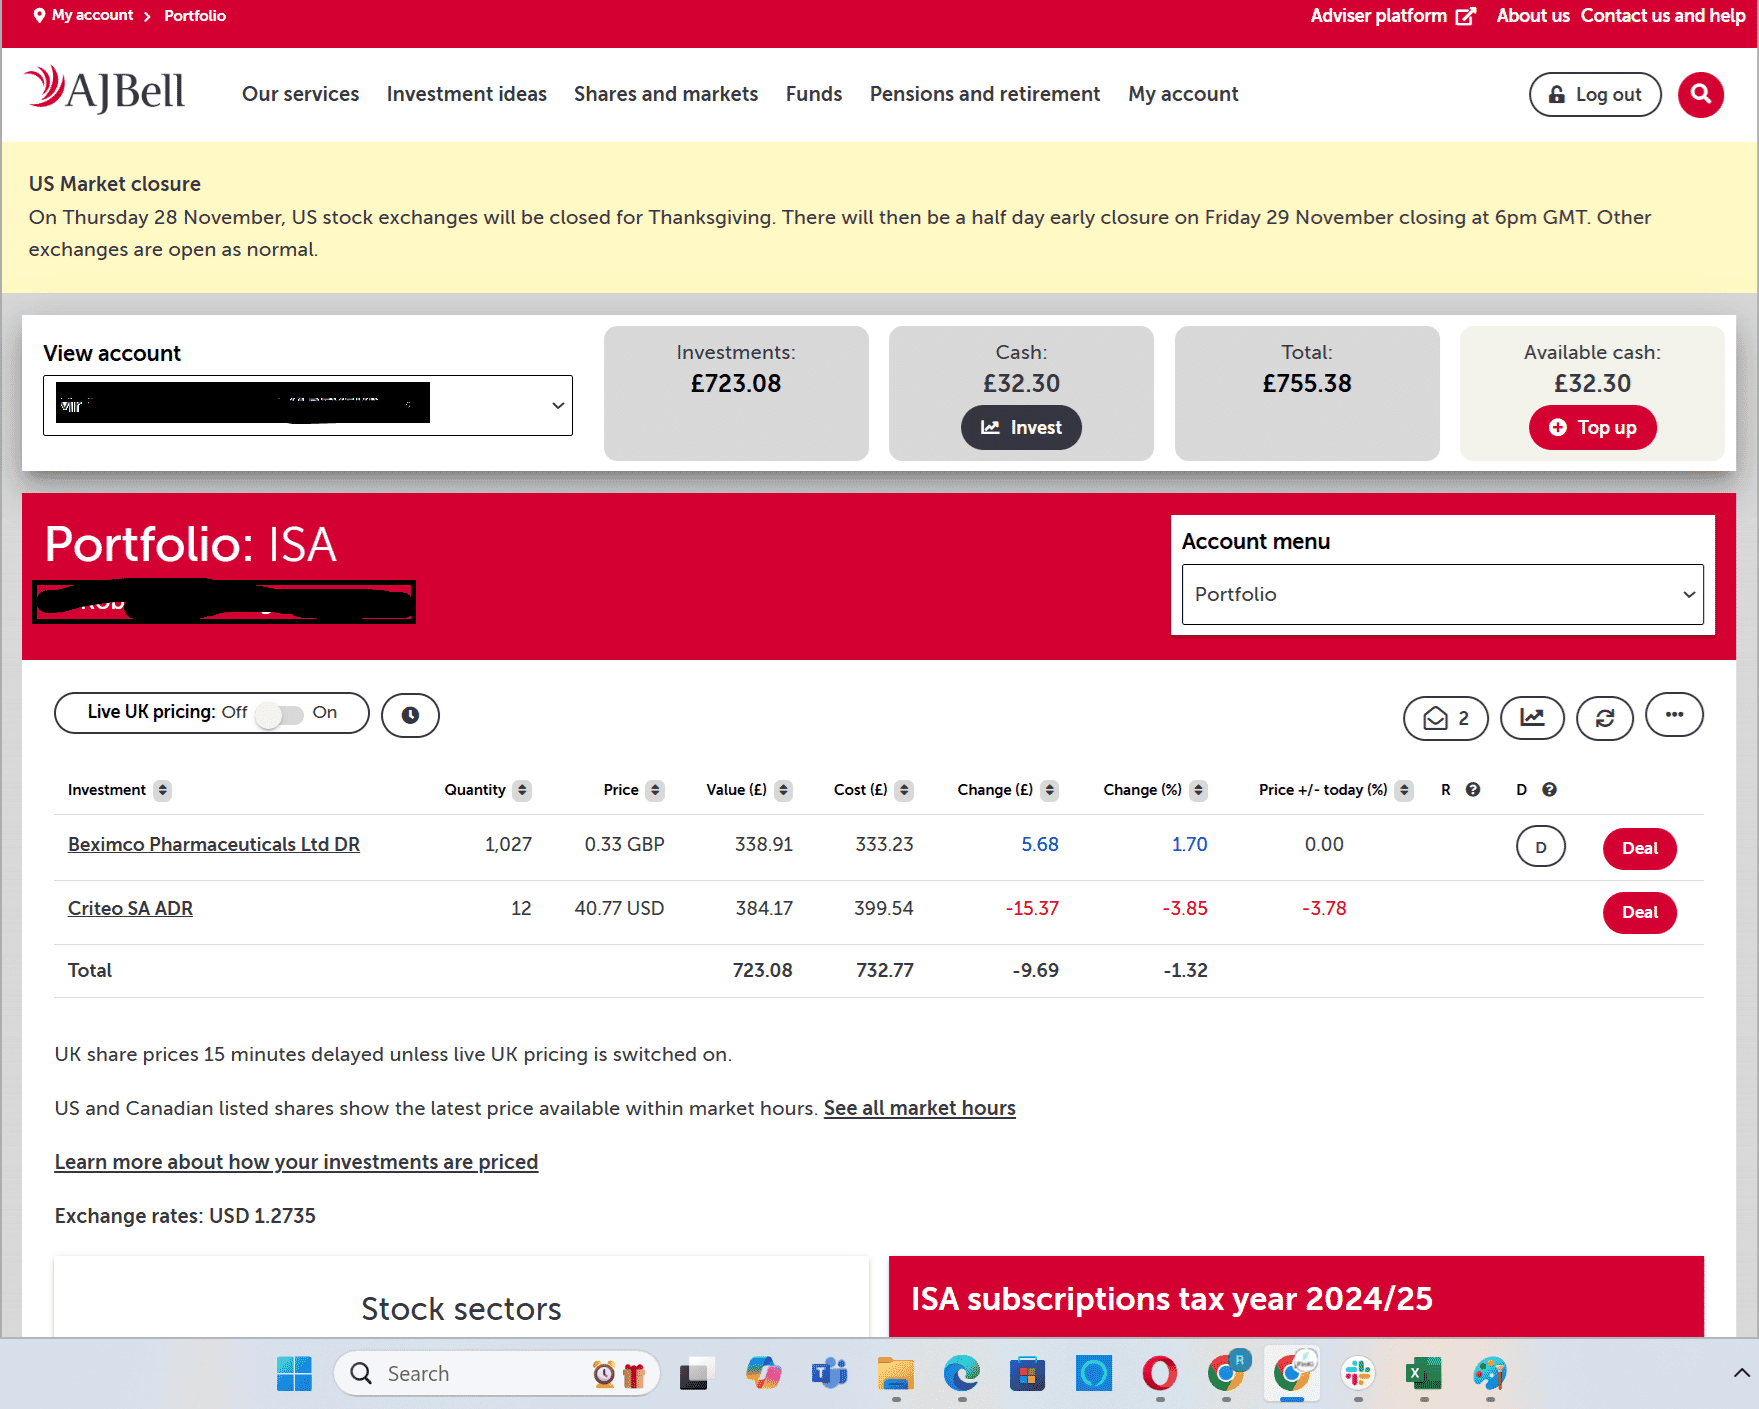Screen dimensions: 1759x1409
Task: Show hidden icons chevron in the taskbar
Action: click(x=1740, y=1373)
